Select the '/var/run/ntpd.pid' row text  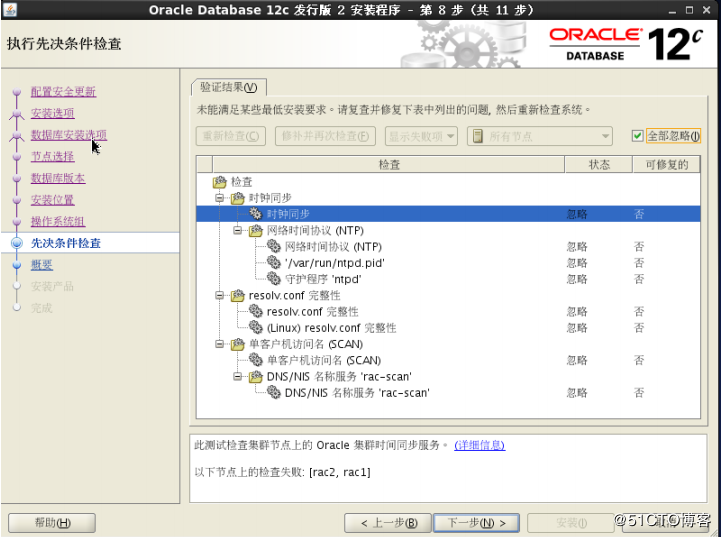pos(334,263)
